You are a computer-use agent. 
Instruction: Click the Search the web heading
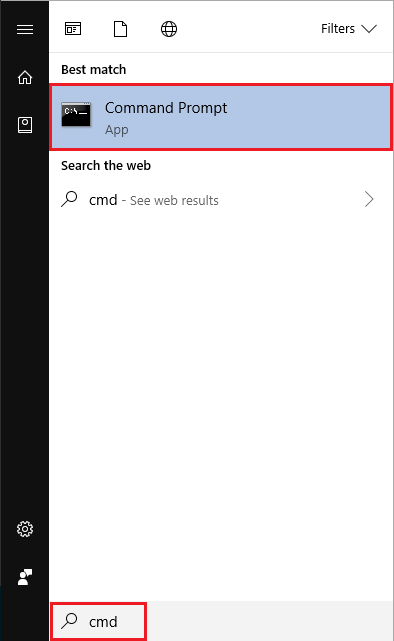tap(106, 166)
